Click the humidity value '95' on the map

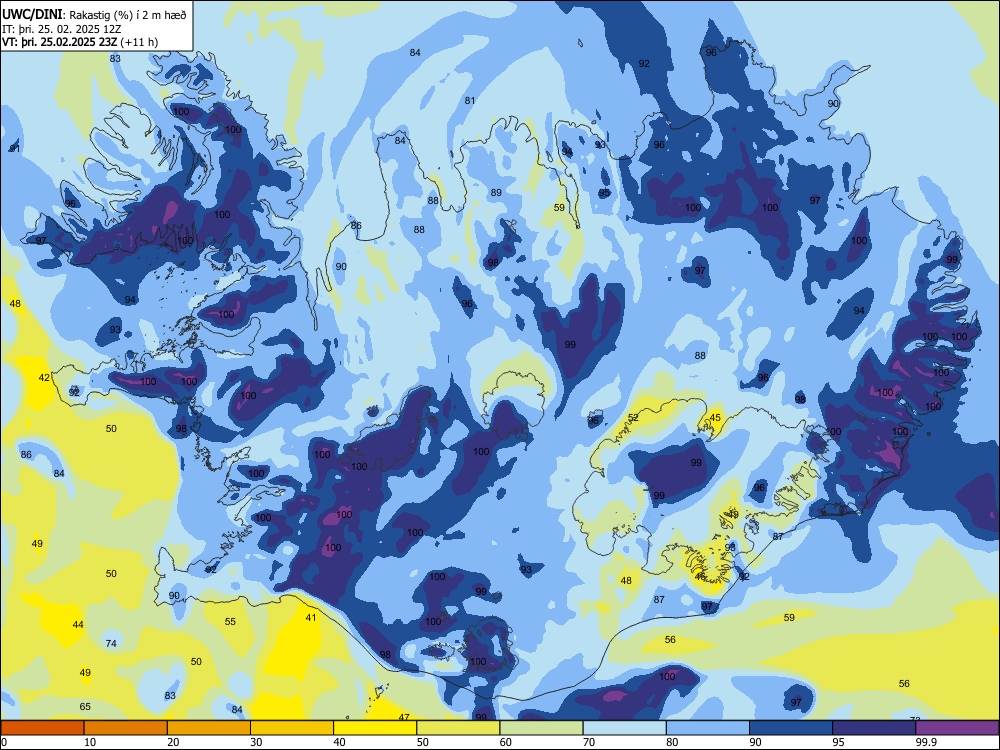click(x=604, y=193)
